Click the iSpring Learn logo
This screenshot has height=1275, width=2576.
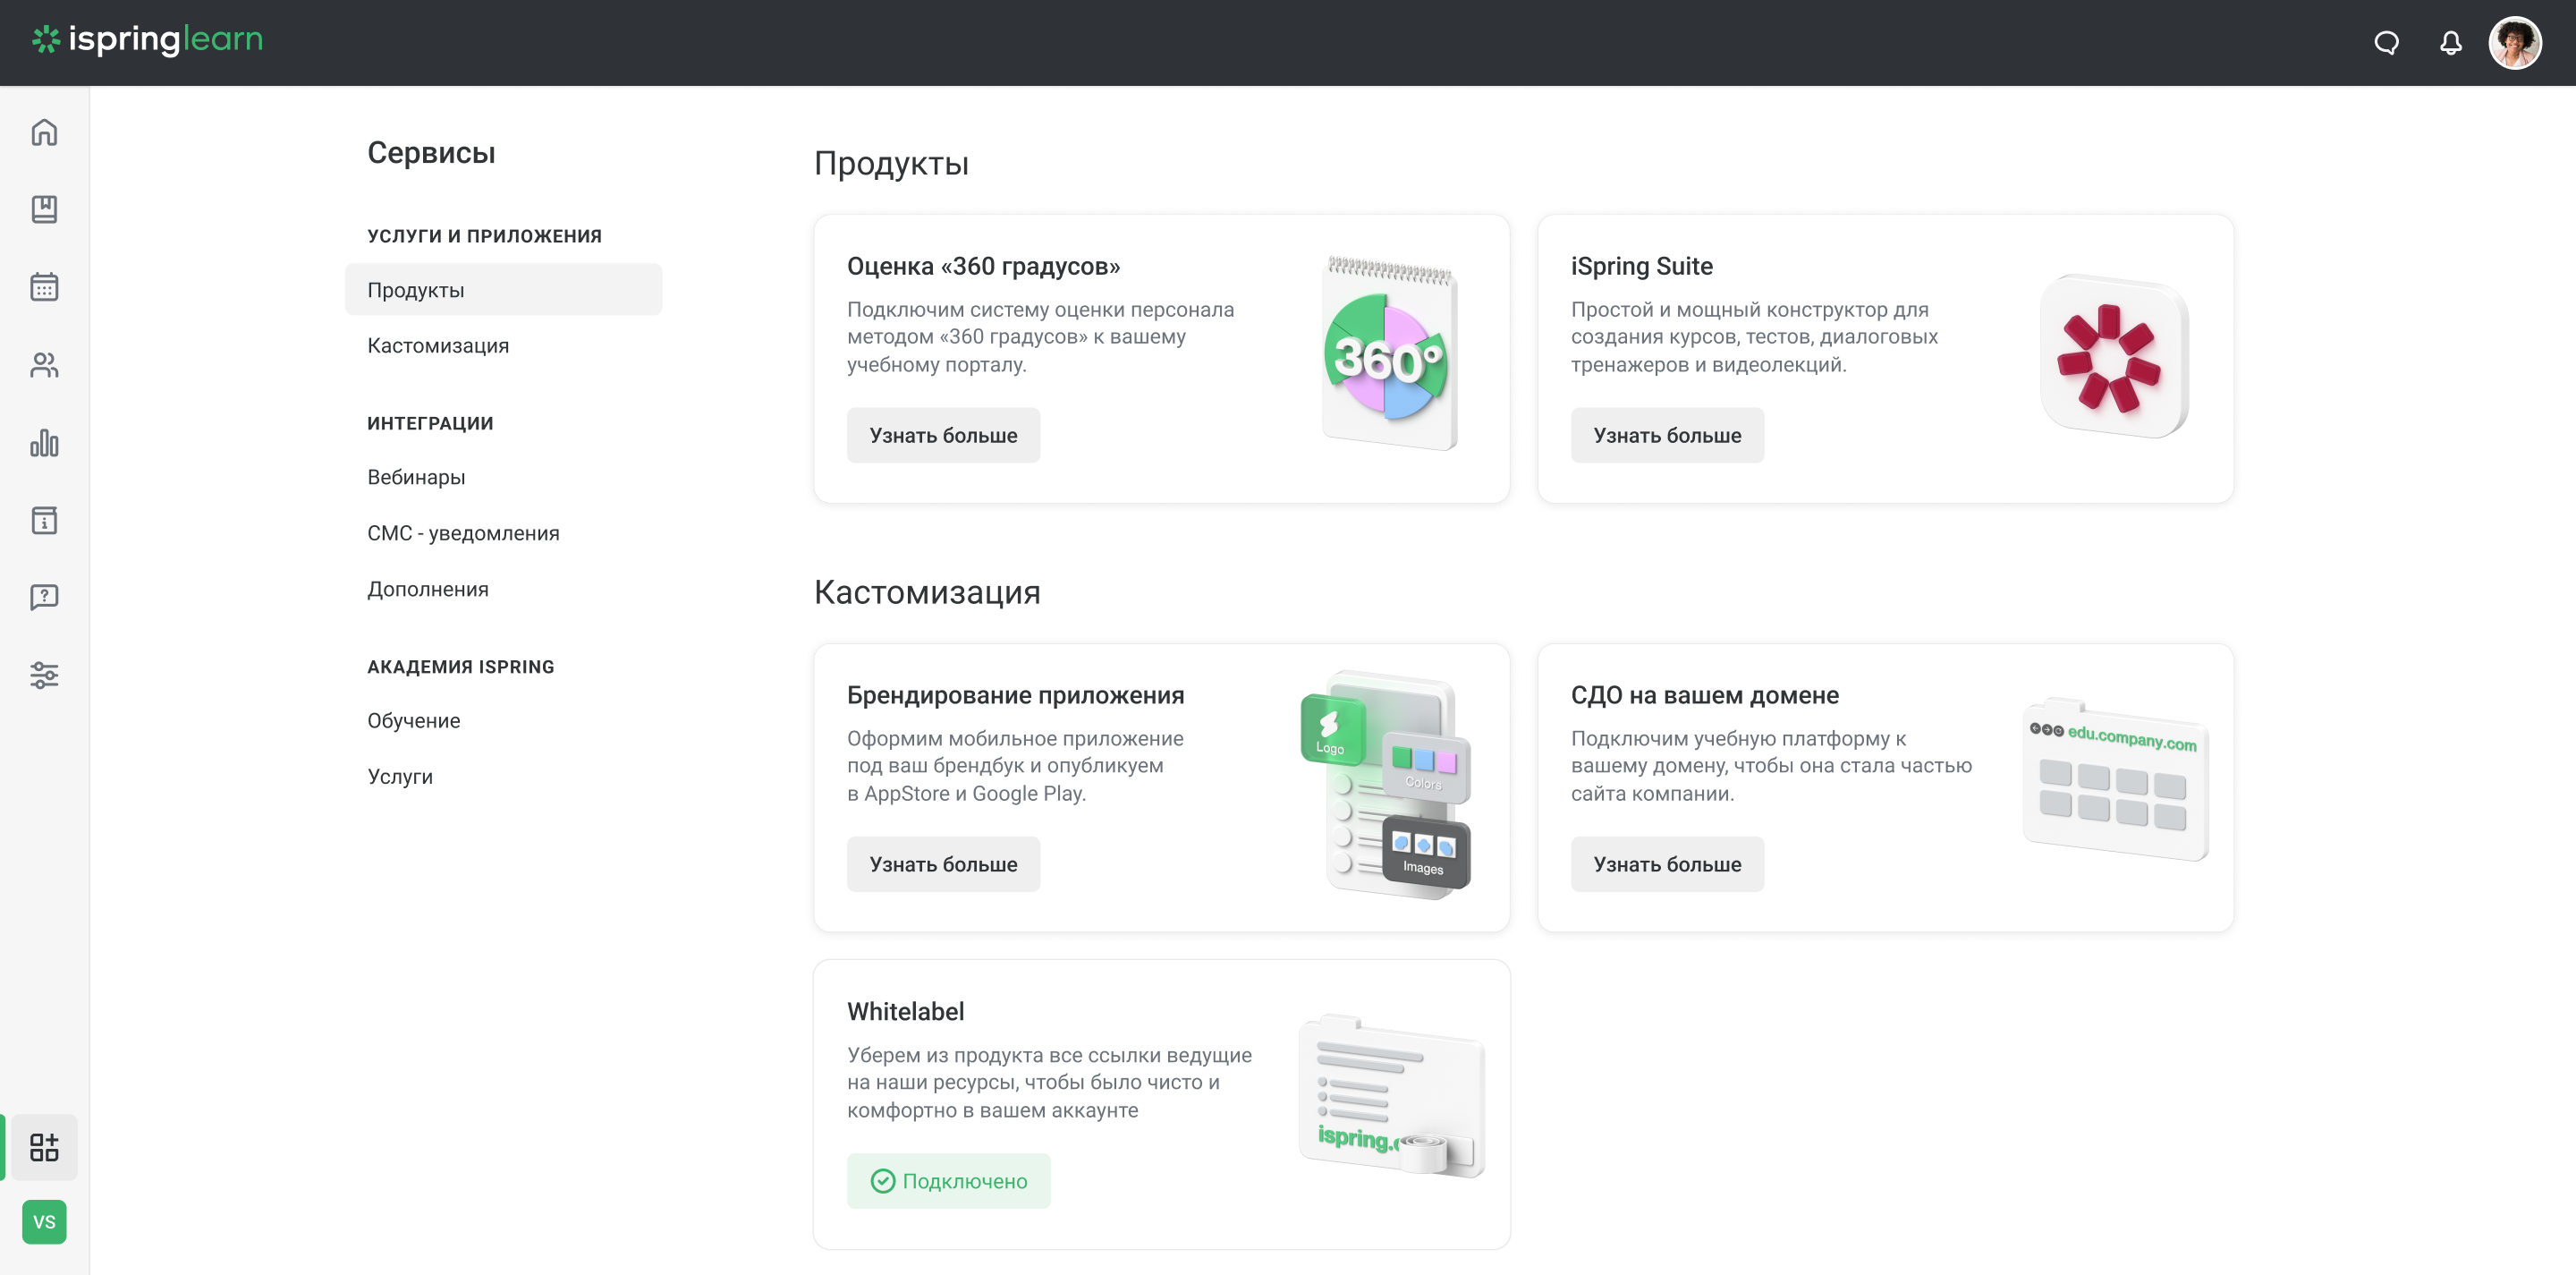pyautogui.click(x=146, y=40)
